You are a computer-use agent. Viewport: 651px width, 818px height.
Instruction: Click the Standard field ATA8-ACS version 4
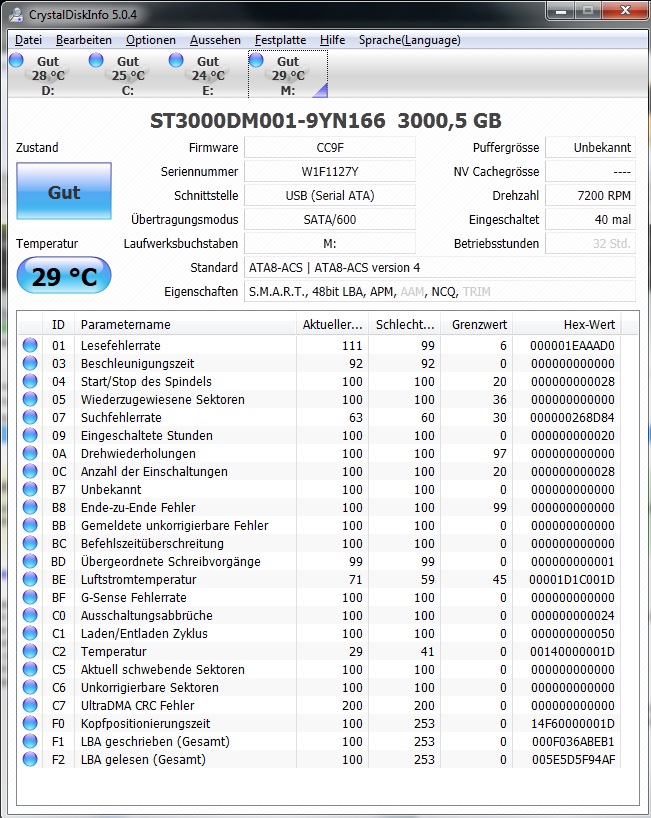coord(440,268)
